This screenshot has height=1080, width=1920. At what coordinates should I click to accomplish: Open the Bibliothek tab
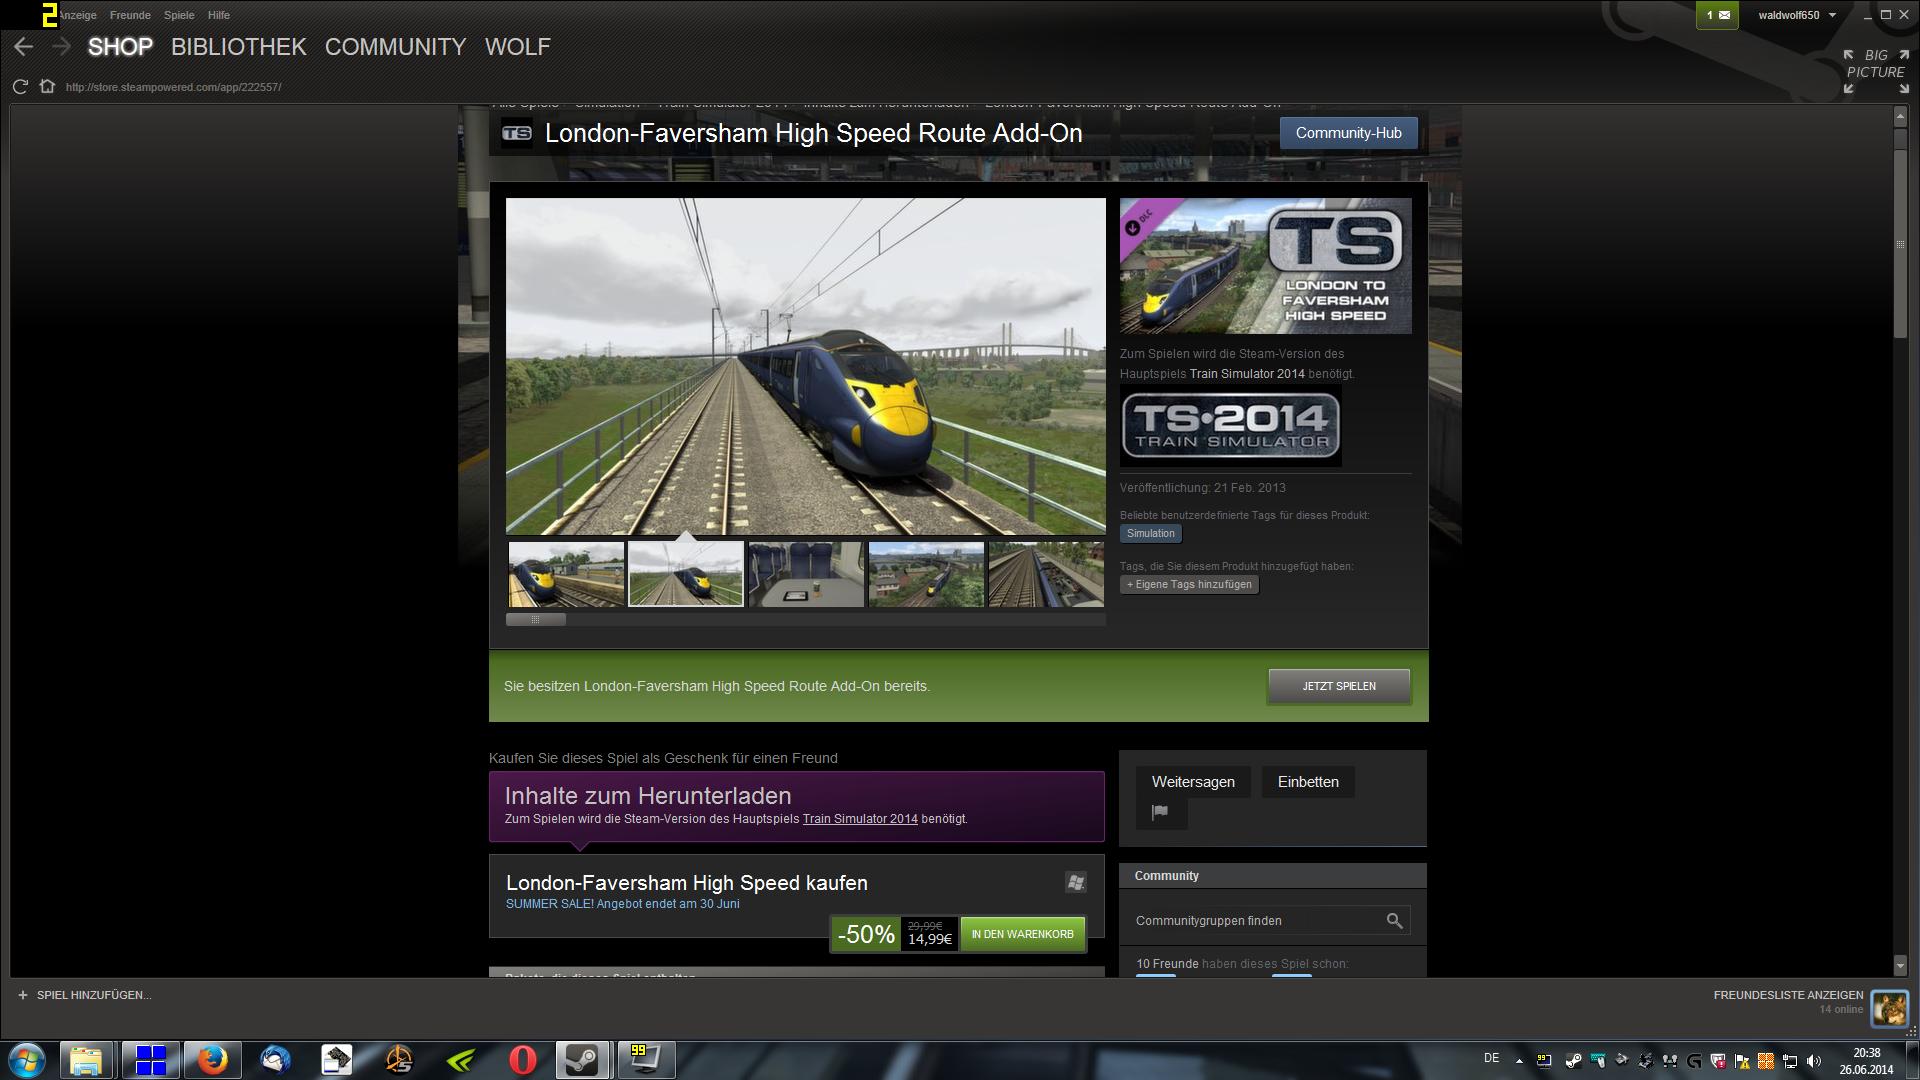click(x=238, y=47)
